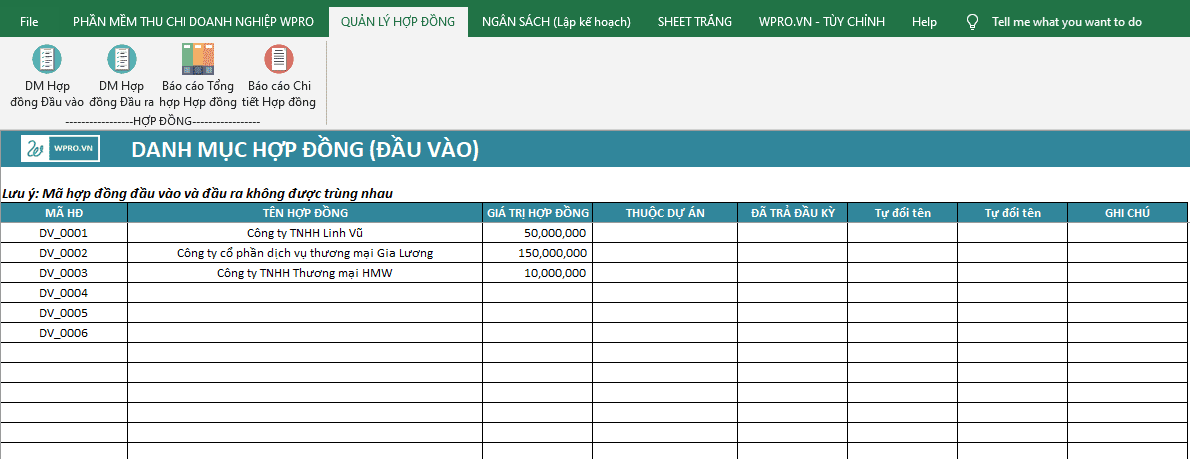Select cell DV_0004

coord(64,293)
